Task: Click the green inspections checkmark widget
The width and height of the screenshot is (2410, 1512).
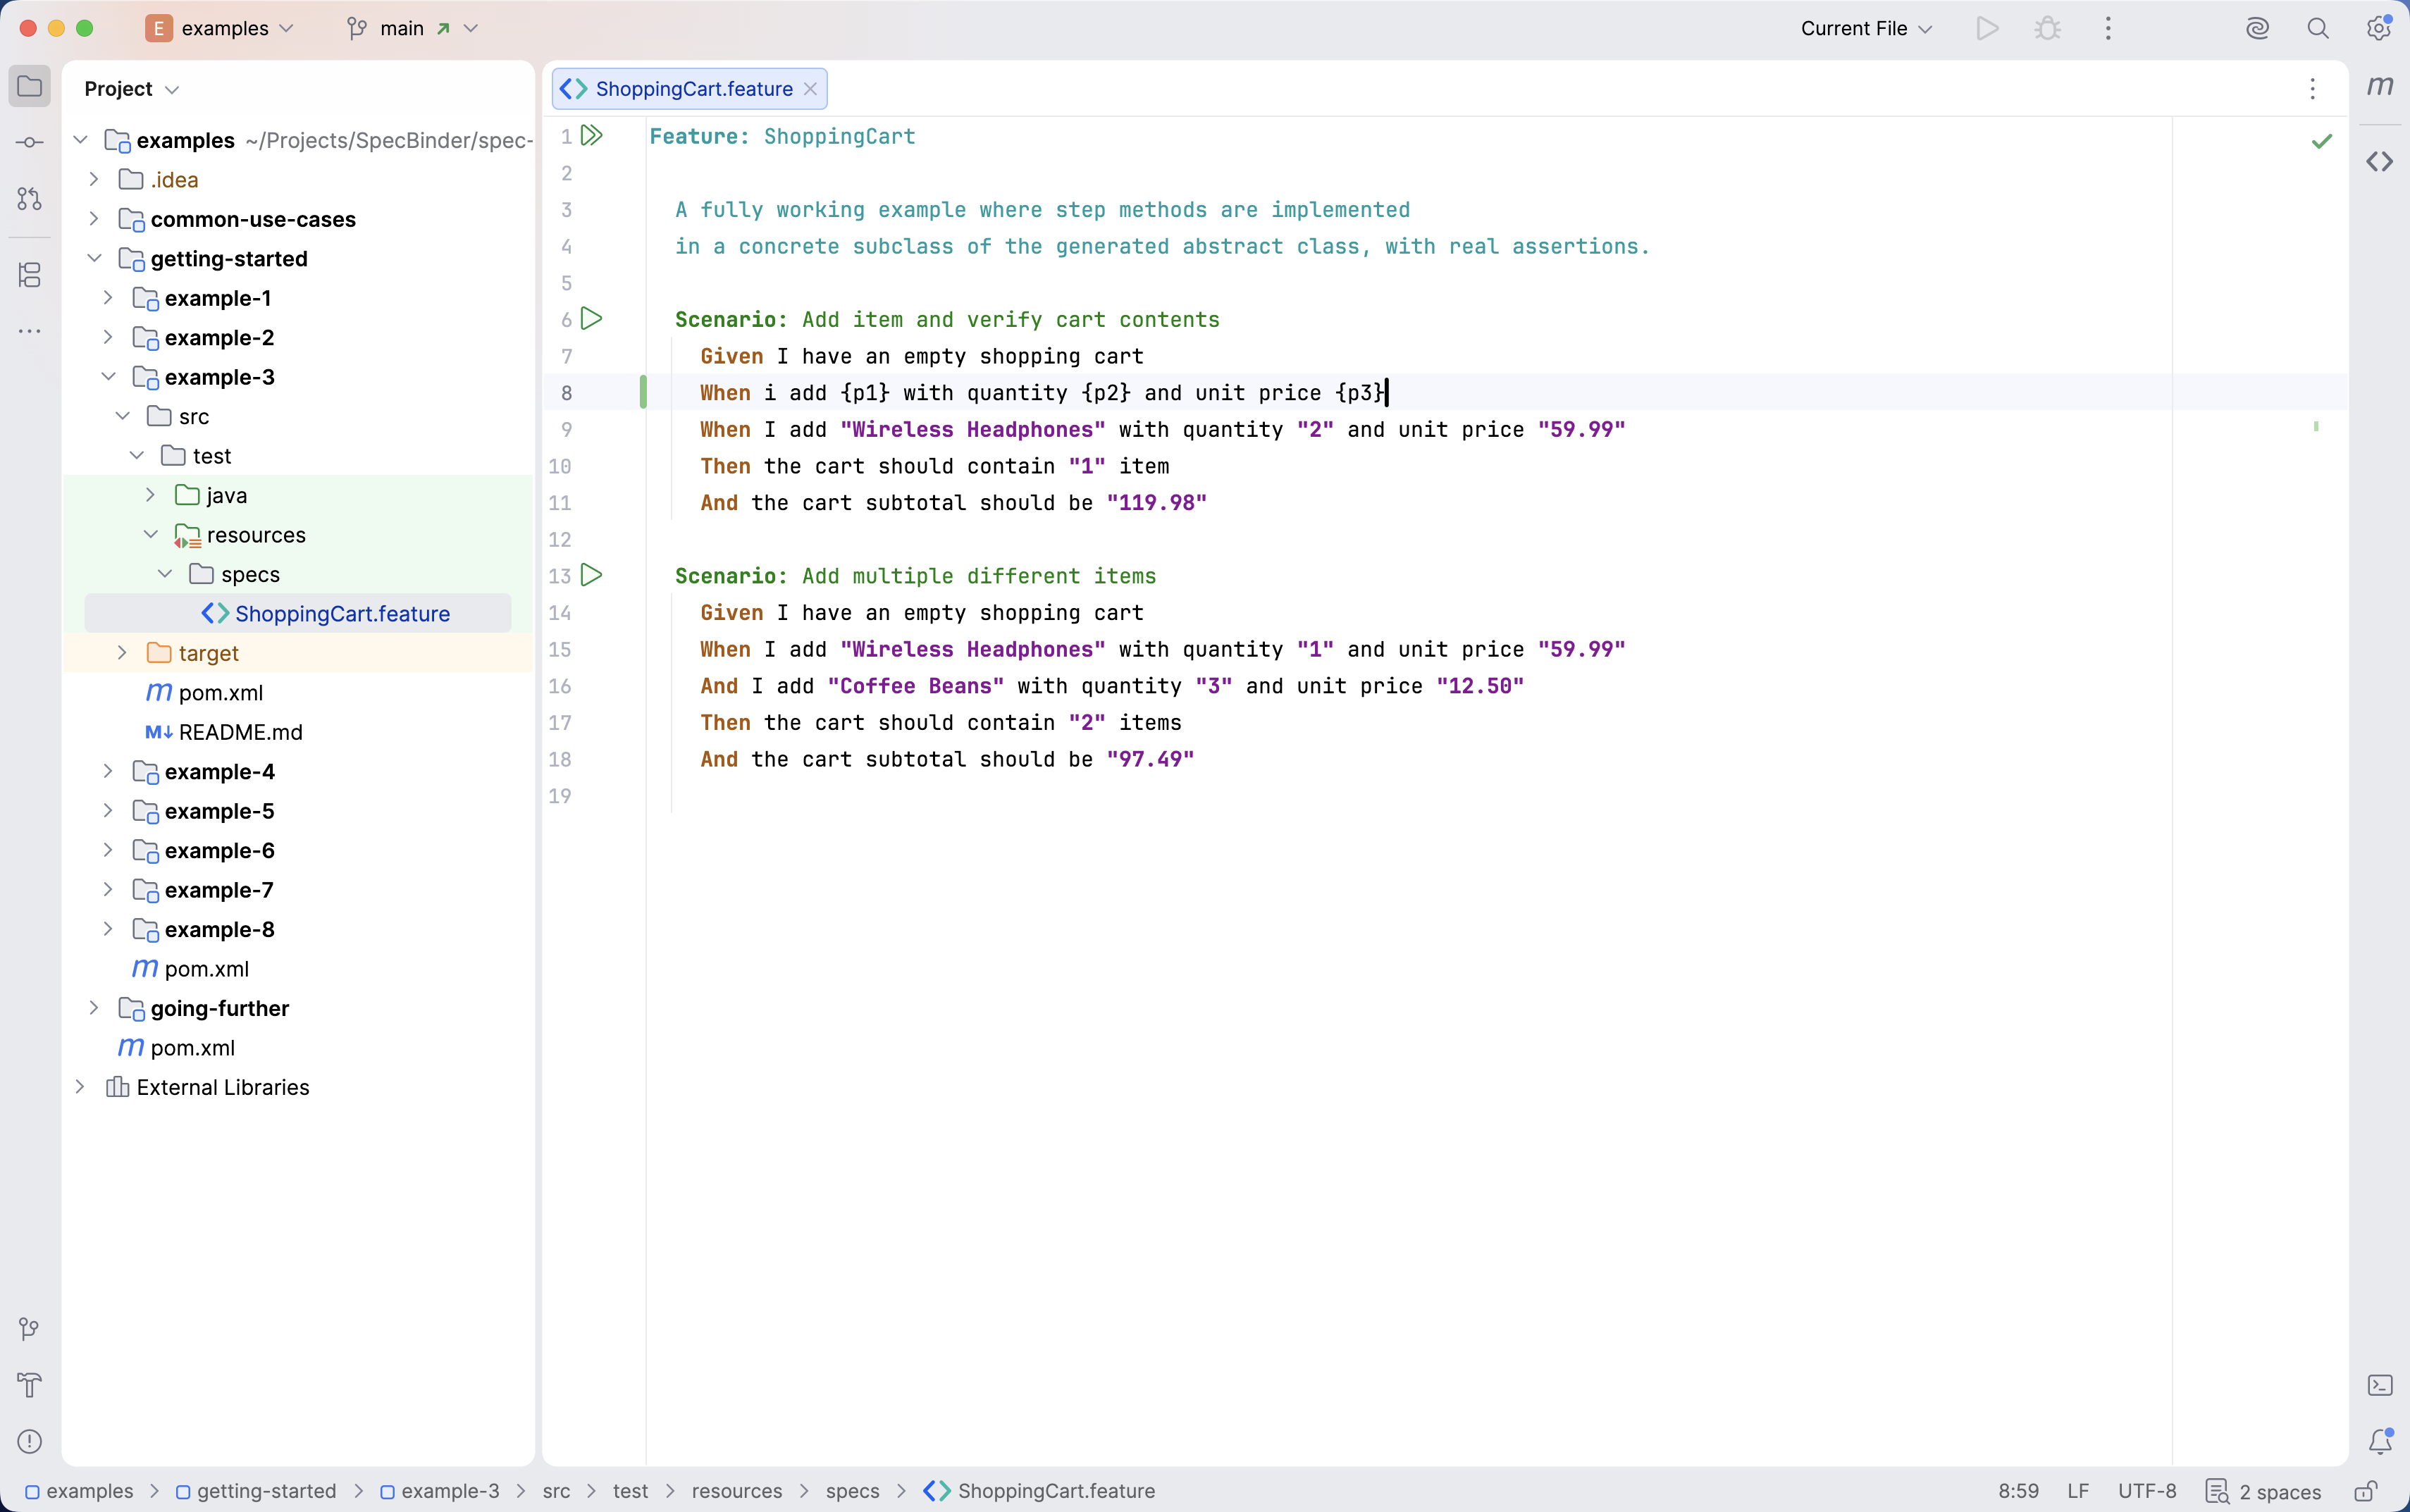Action: coord(2322,141)
